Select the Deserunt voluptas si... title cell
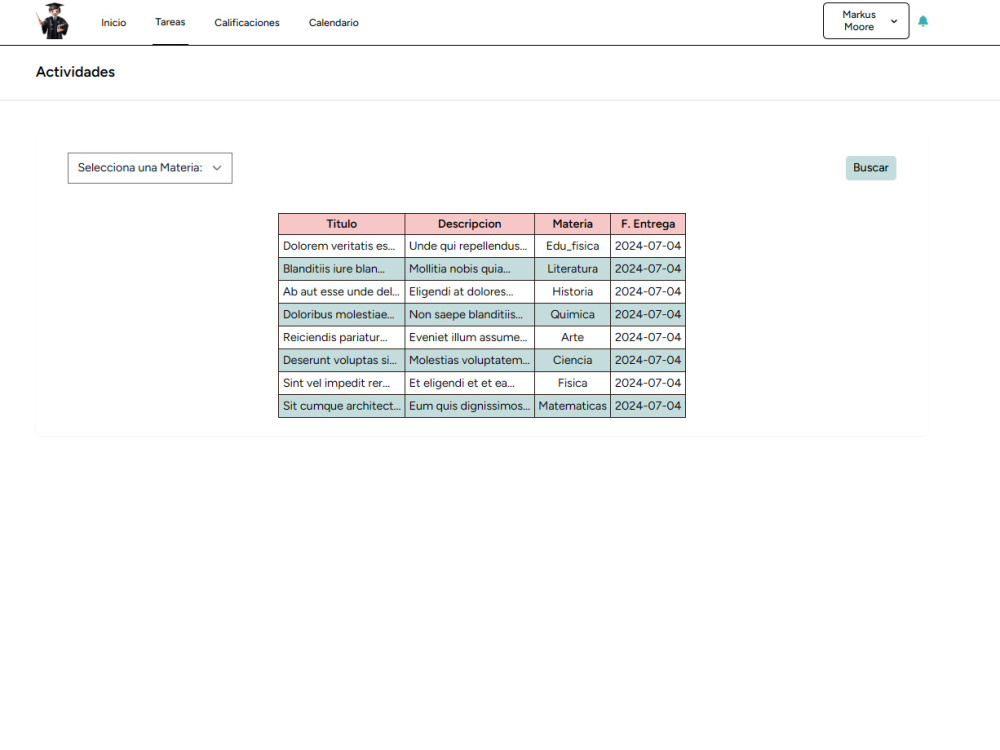The width and height of the screenshot is (1000, 750). pyautogui.click(x=342, y=360)
